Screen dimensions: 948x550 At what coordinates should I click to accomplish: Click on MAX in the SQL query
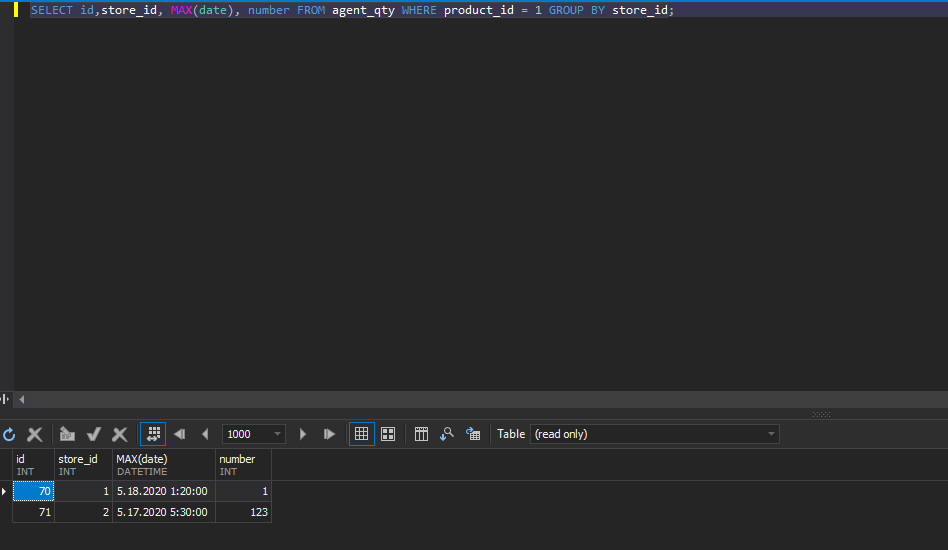tap(181, 10)
